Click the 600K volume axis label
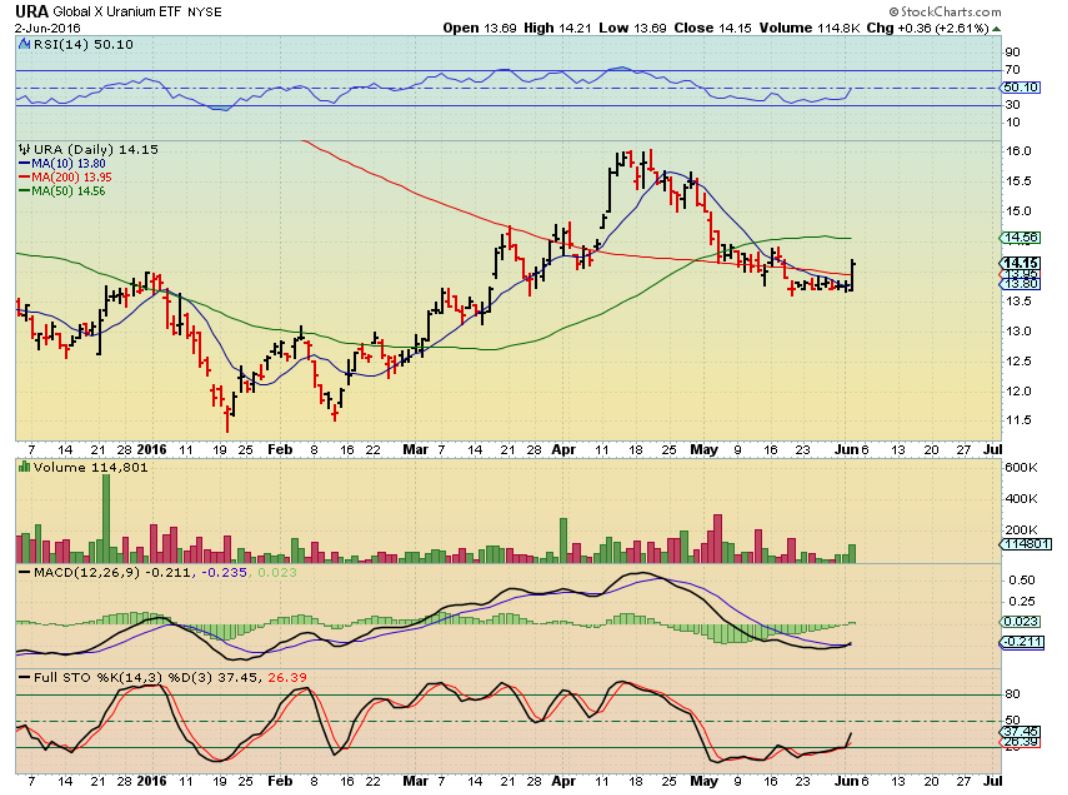This screenshot has height=795, width=1068. 1021,467
